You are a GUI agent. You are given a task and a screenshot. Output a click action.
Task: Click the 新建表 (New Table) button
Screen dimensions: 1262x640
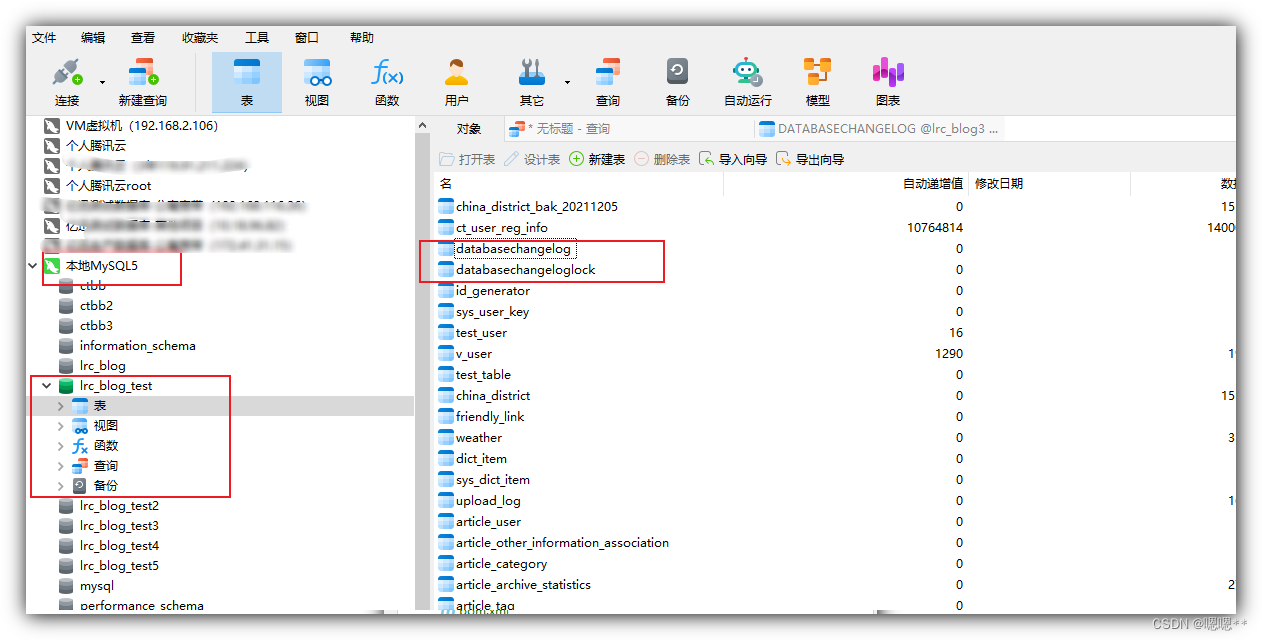(x=597, y=160)
